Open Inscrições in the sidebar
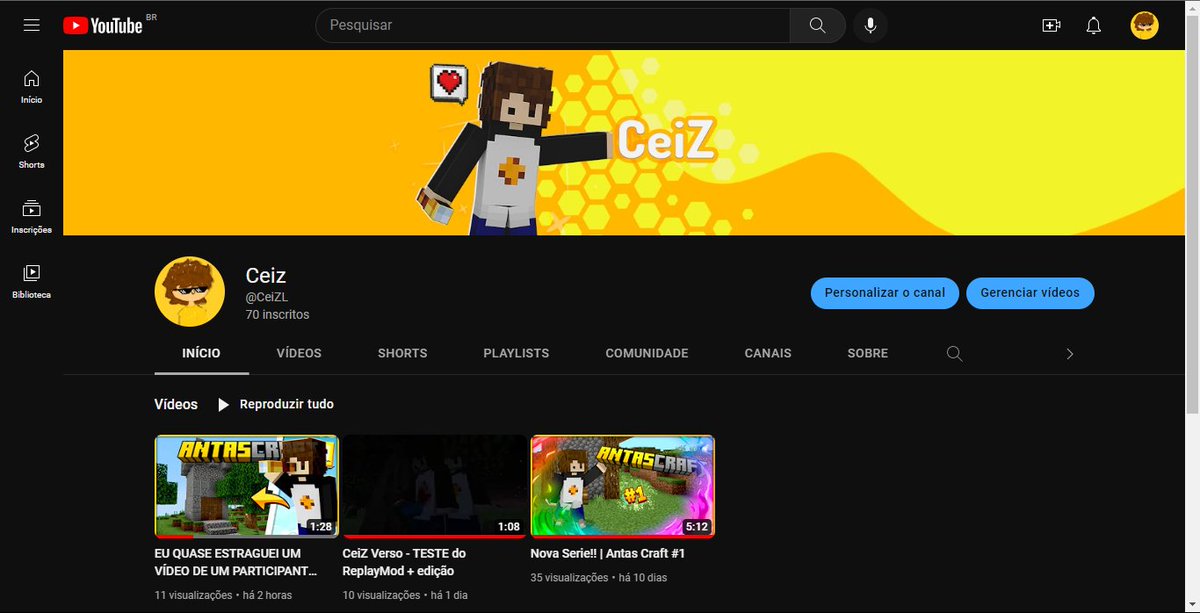Image resolution: width=1200 pixels, height=613 pixels. (32, 216)
